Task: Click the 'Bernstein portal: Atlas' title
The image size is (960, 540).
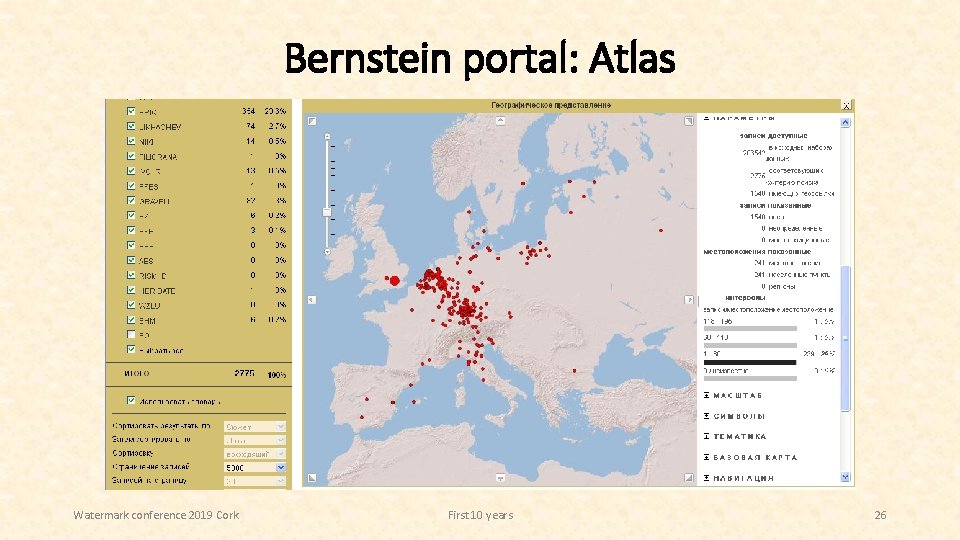Action: pyautogui.click(x=480, y=59)
